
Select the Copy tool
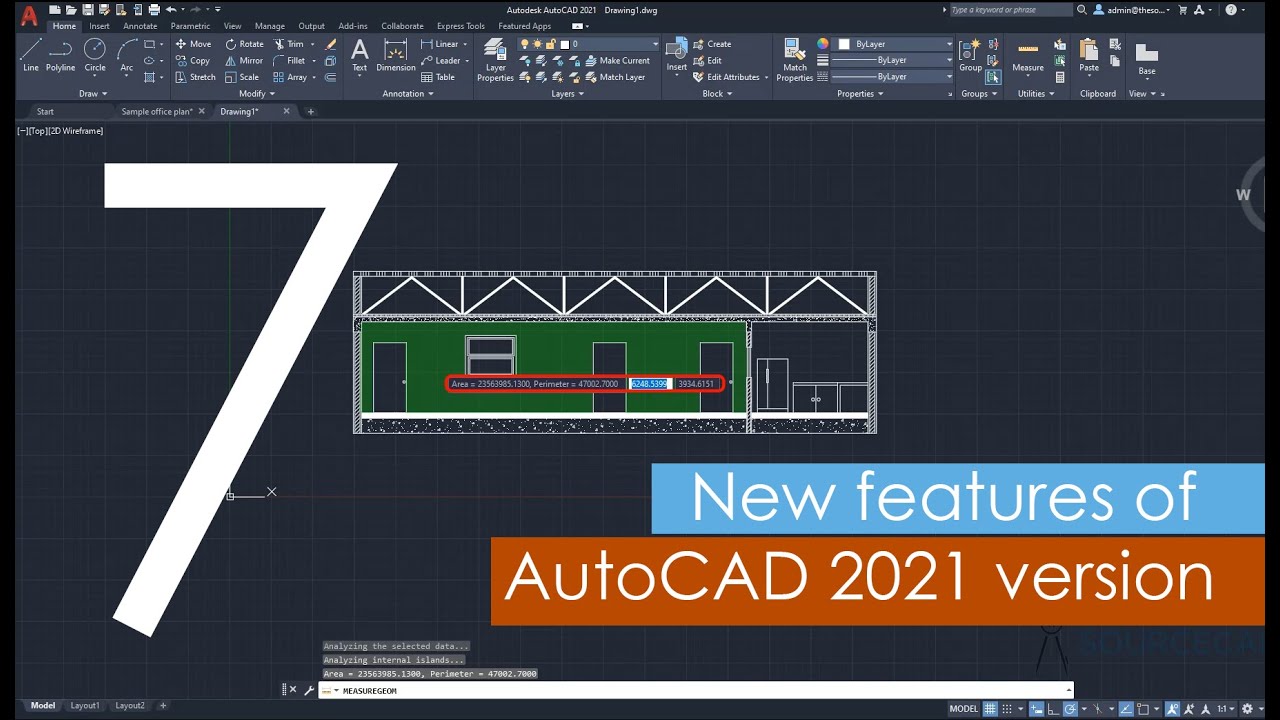192,60
